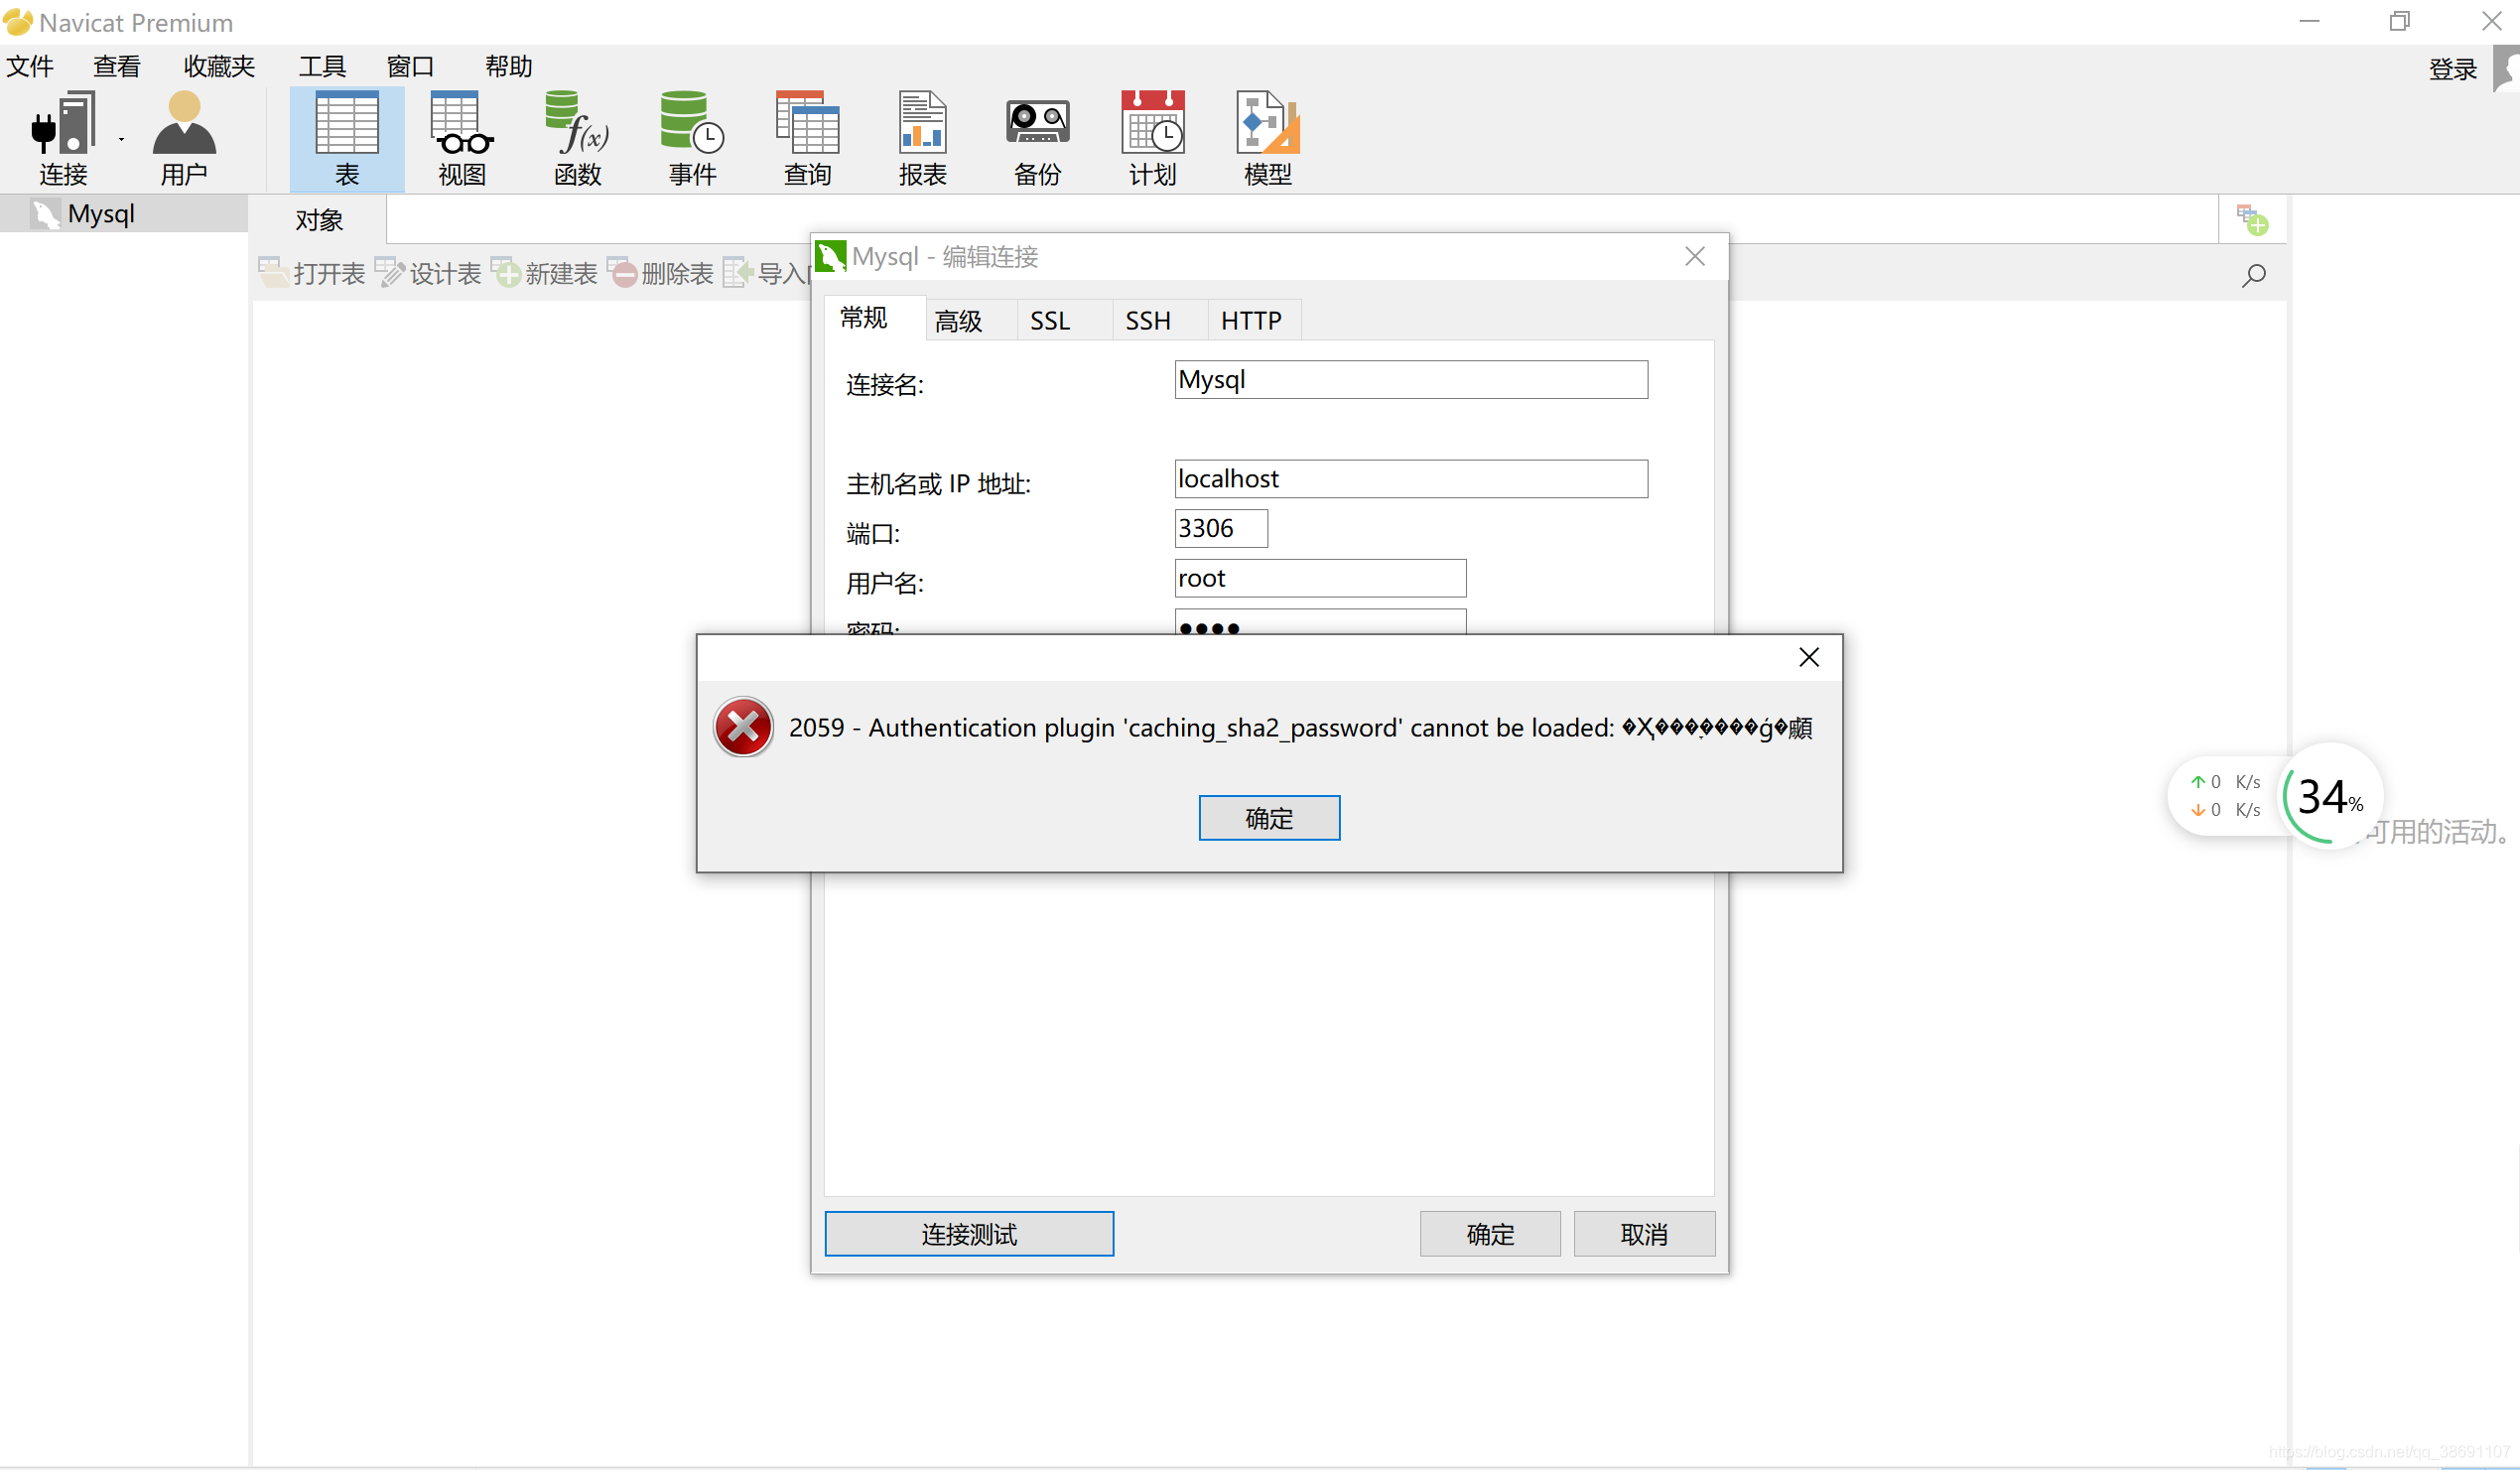Open the Schedule (计划) toolbar icon
Screen dimensions: 2520x1470
[1152, 138]
